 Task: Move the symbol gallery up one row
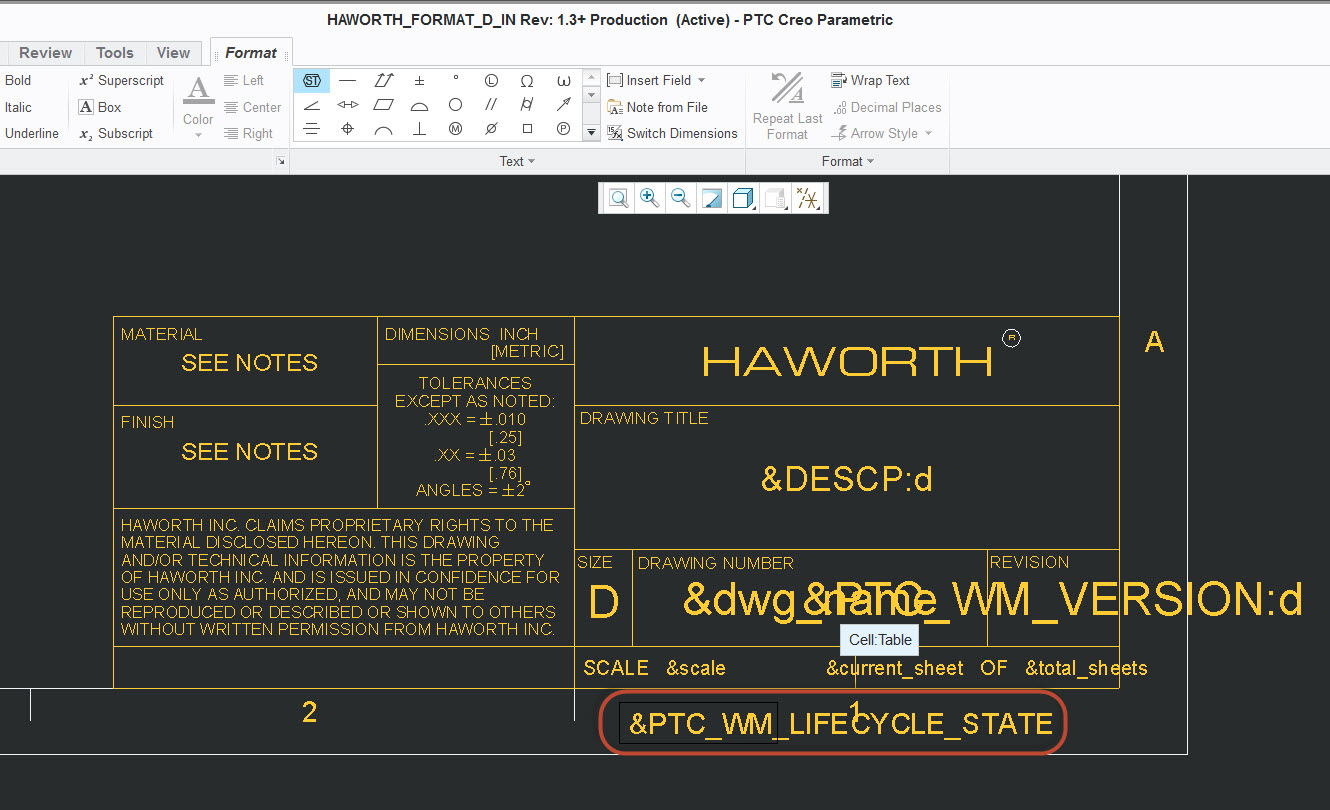tap(591, 78)
